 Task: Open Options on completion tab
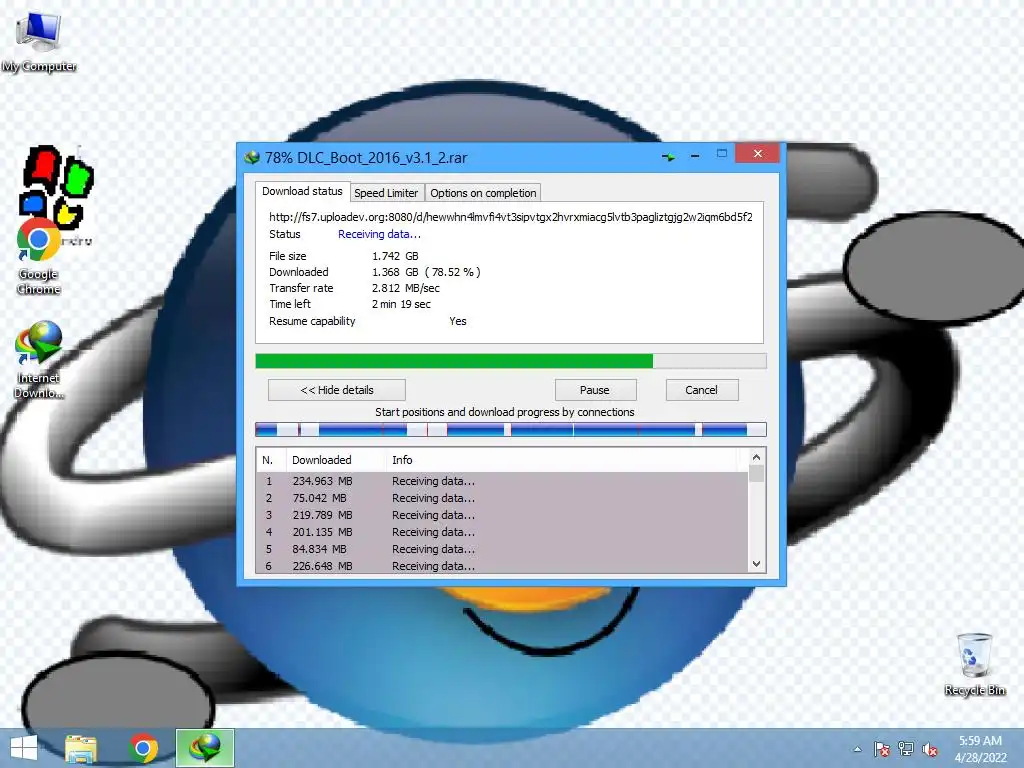click(x=483, y=193)
